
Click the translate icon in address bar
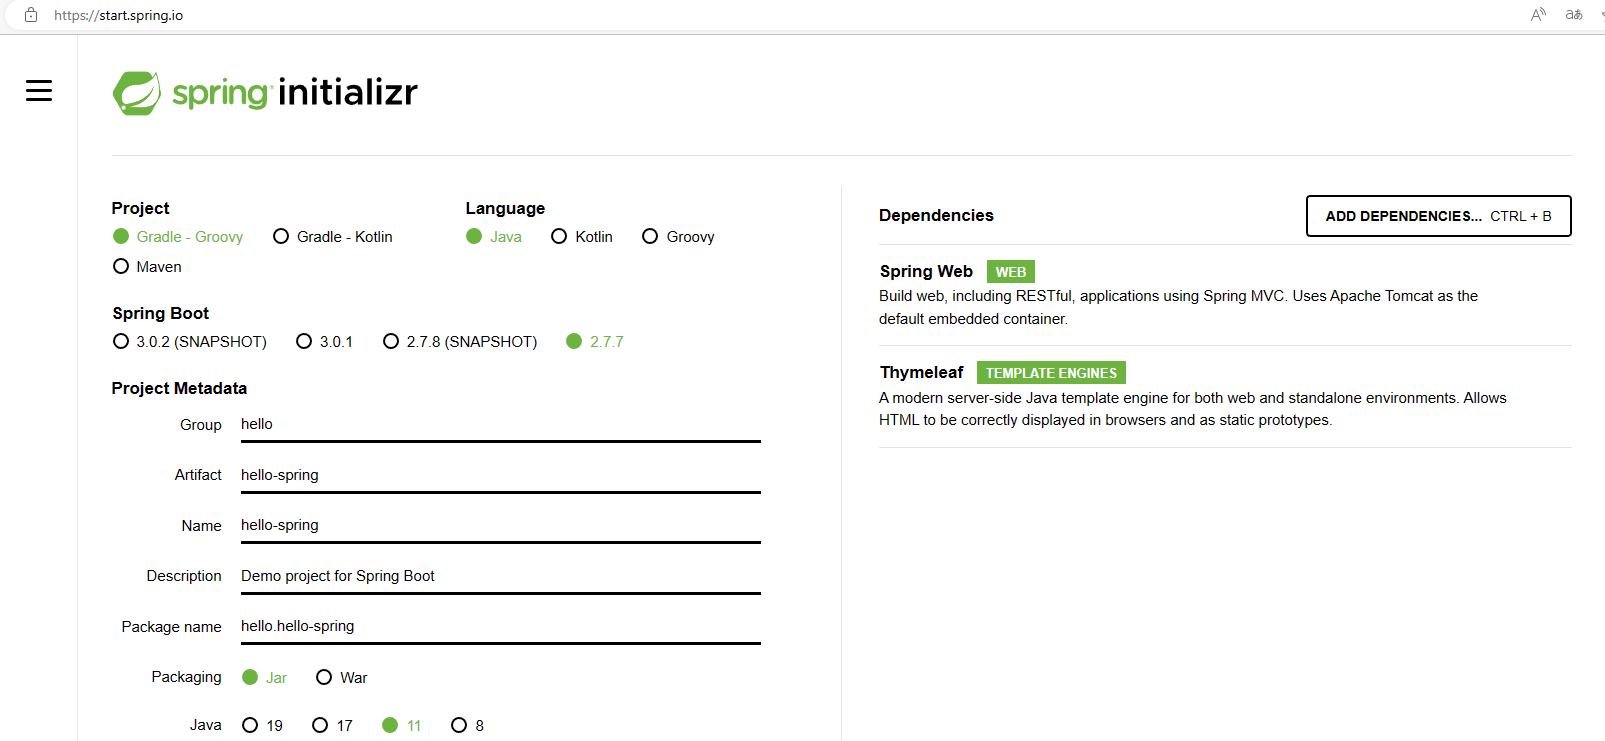click(x=1574, y=15)
